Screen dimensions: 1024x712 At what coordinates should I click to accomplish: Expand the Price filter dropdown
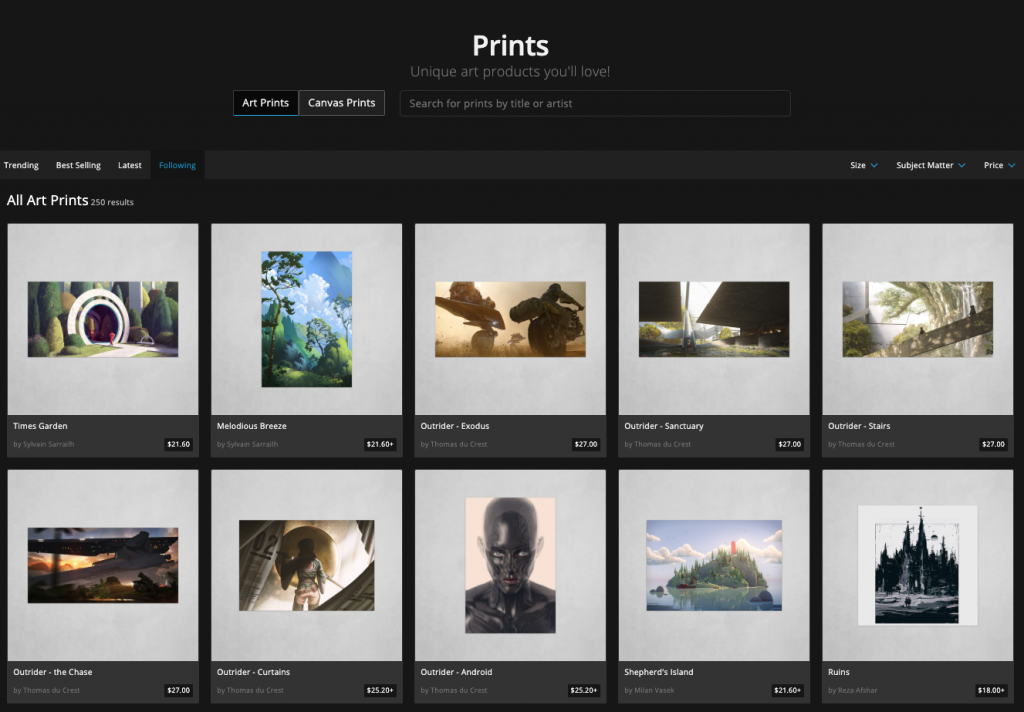(x=998, y=165)
